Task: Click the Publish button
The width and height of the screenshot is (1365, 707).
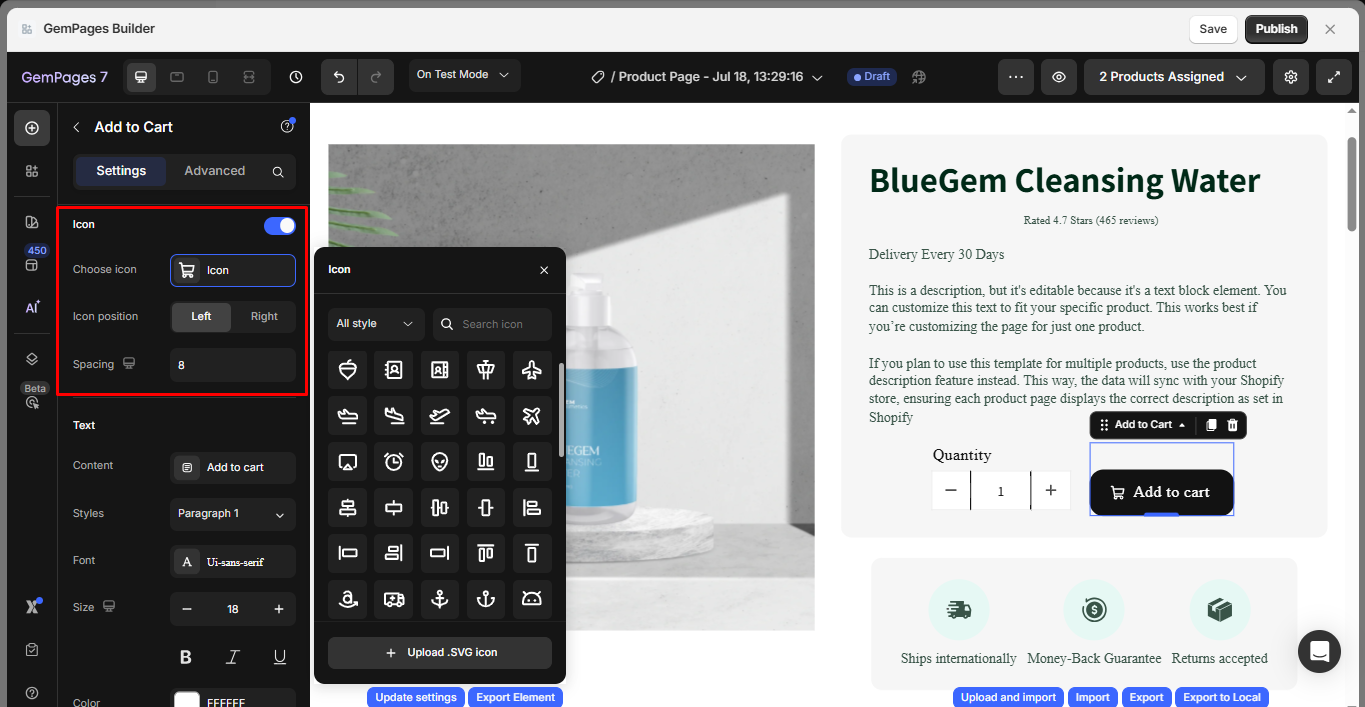Action: (x=1276, y=29)
